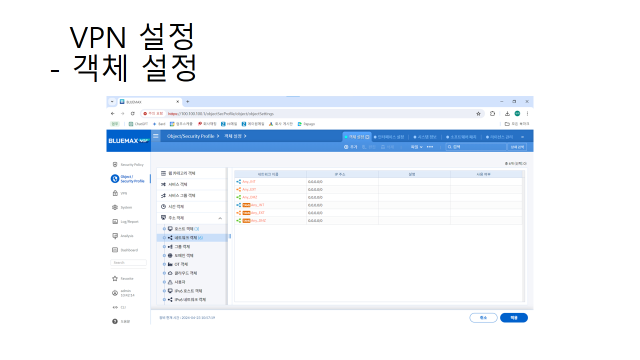Screen dimensions: 640x360
Task: Sort by the 사용 여부 column header
Action: (486, 174)
